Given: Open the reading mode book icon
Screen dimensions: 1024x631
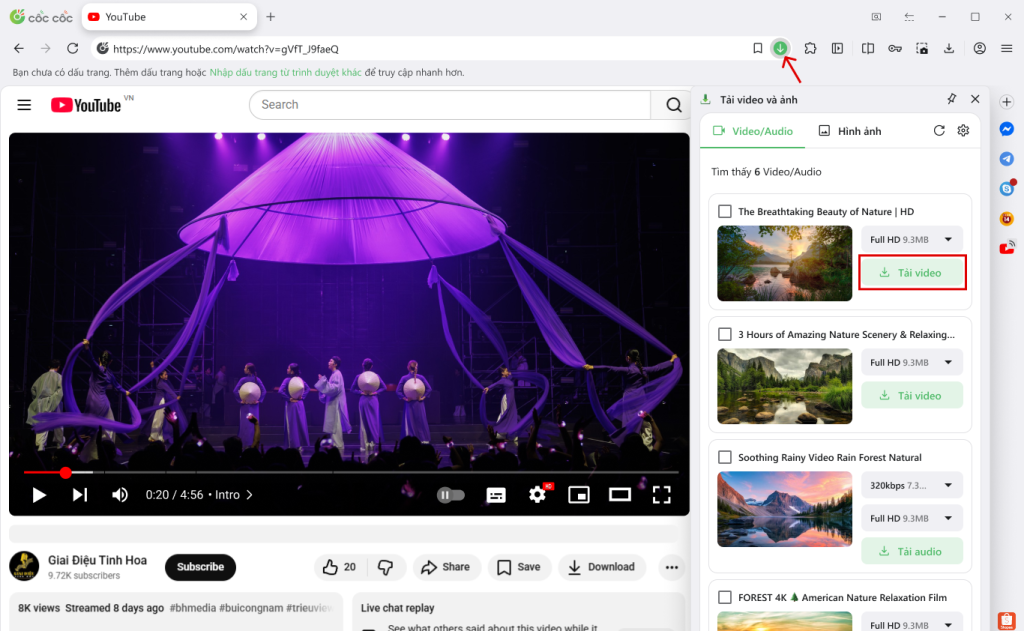Looking at the screenshot, I should coord(868,48).
